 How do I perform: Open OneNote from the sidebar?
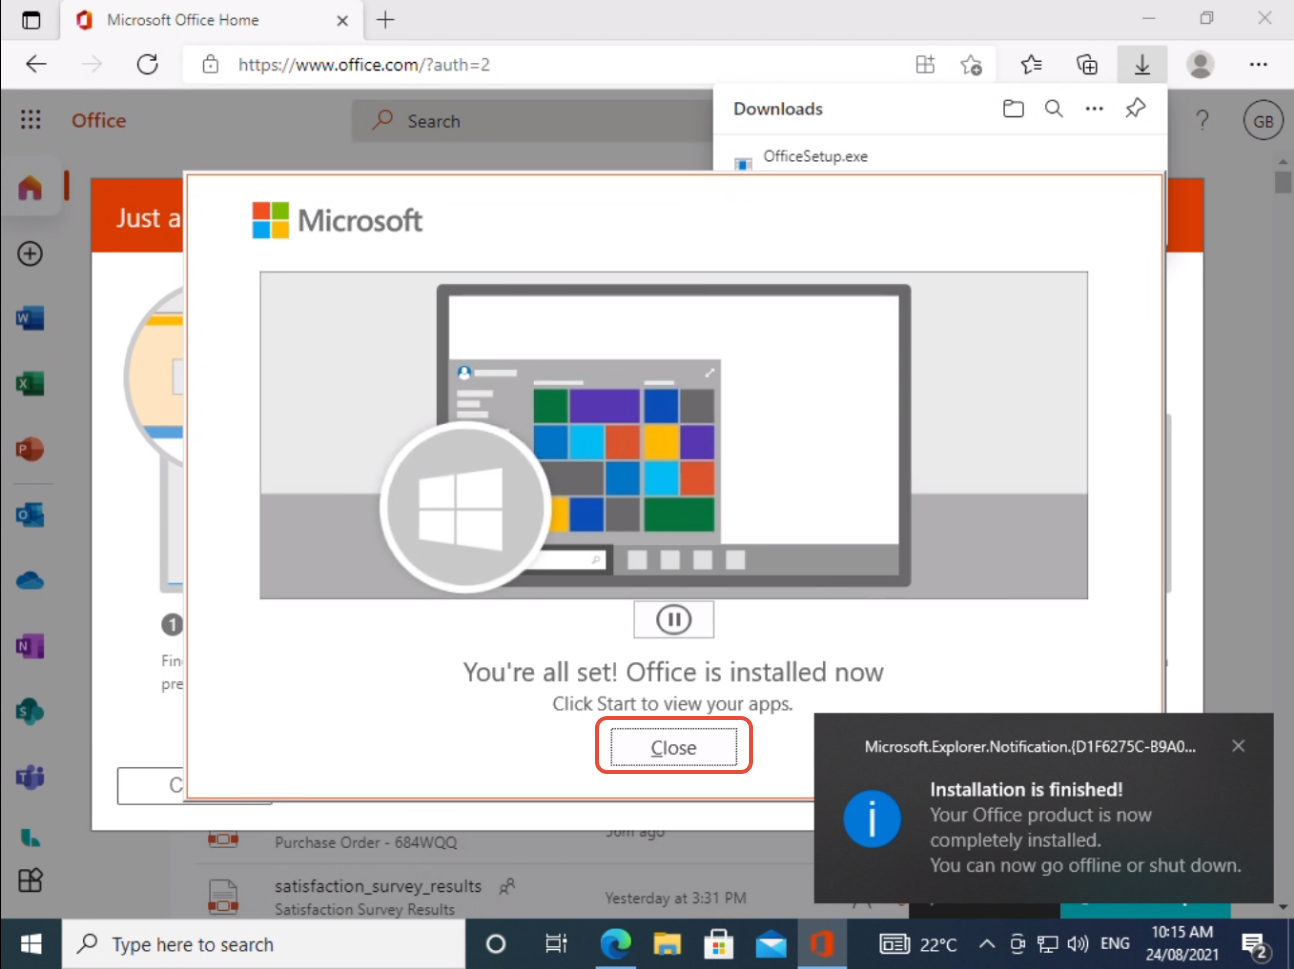30,646
